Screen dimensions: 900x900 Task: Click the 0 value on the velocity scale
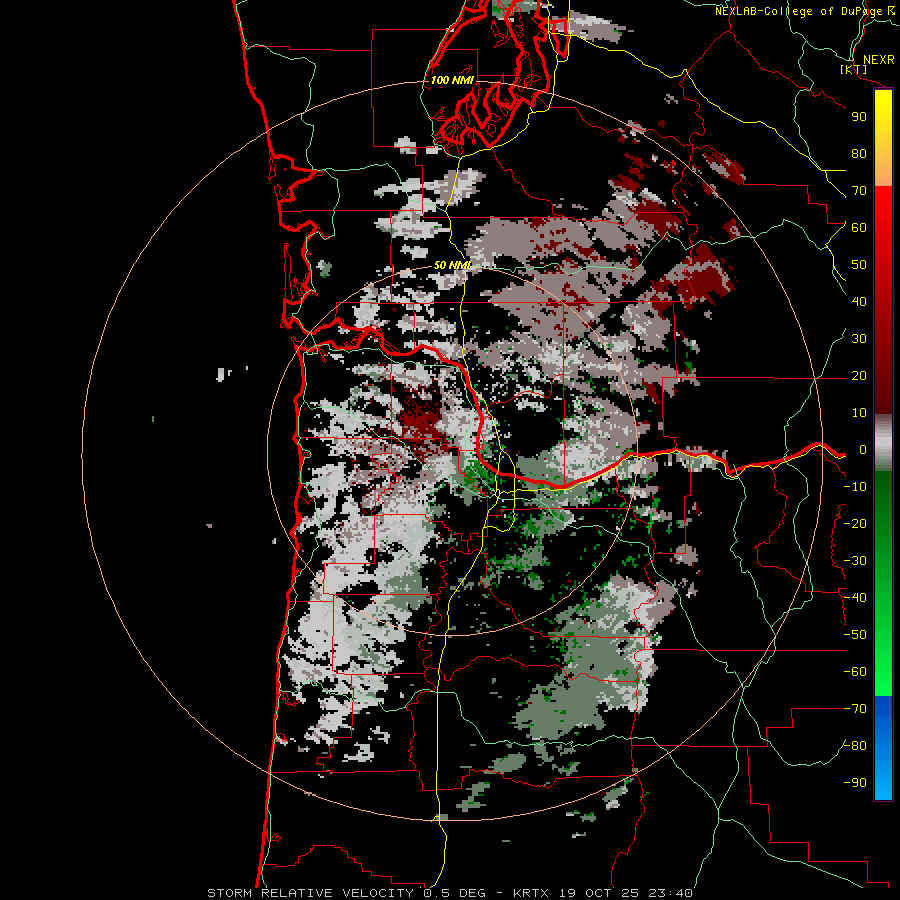[863, 450]
